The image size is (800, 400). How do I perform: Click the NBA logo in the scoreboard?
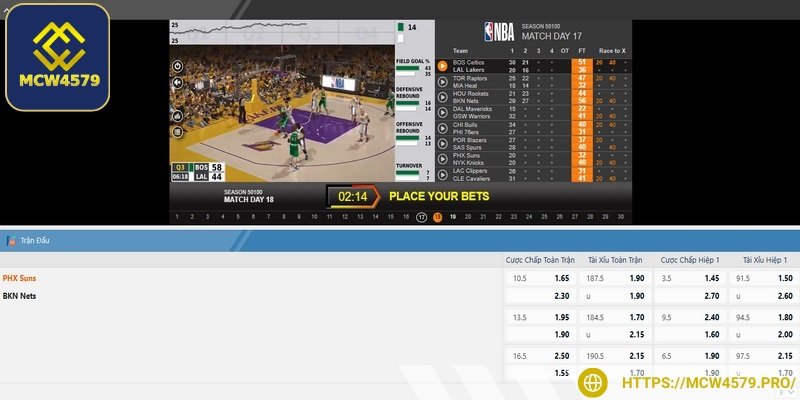(499, 32)
